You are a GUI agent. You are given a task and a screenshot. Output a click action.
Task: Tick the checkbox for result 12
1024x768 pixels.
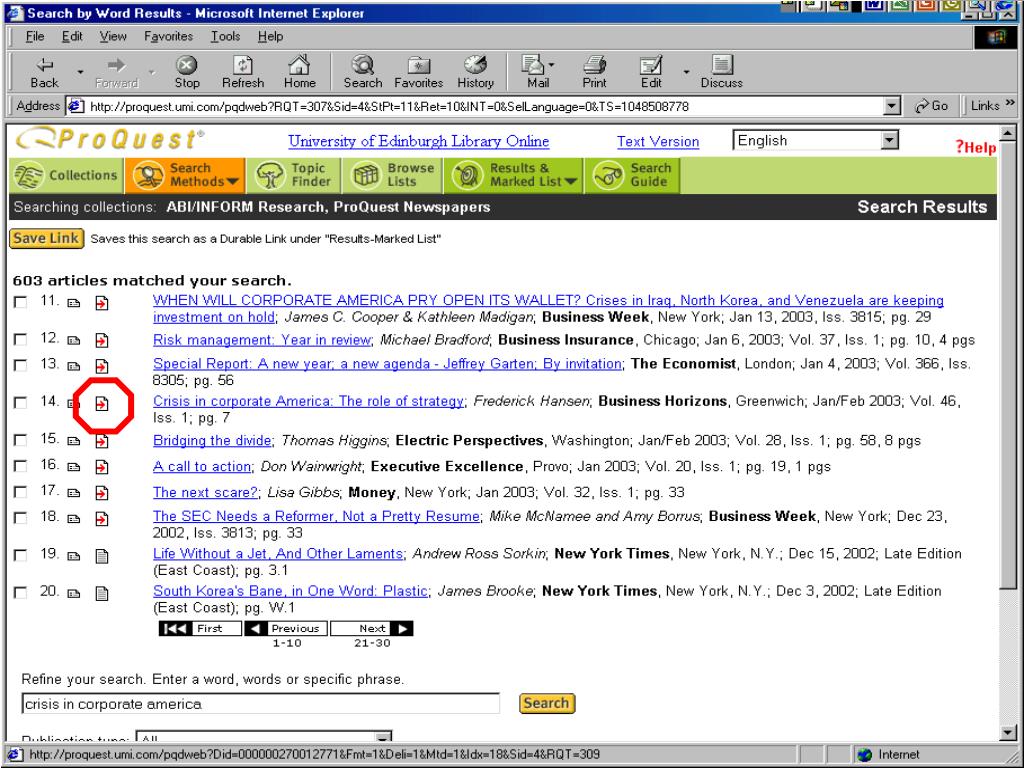pos(21,340)
